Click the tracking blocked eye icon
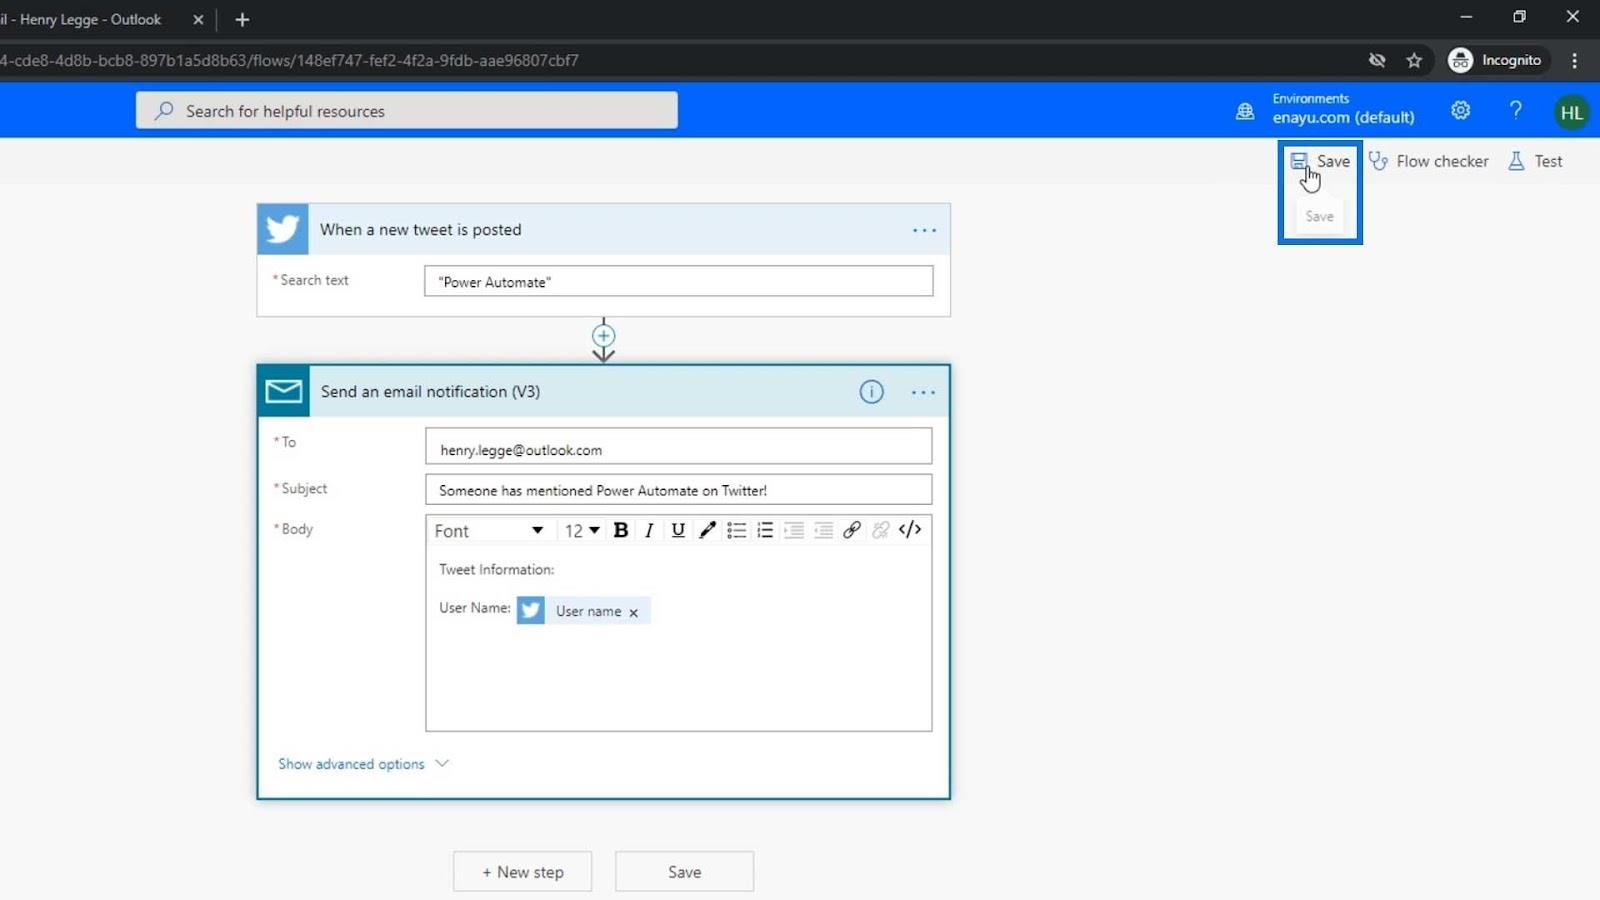1600x900 pixels. 1377,60
